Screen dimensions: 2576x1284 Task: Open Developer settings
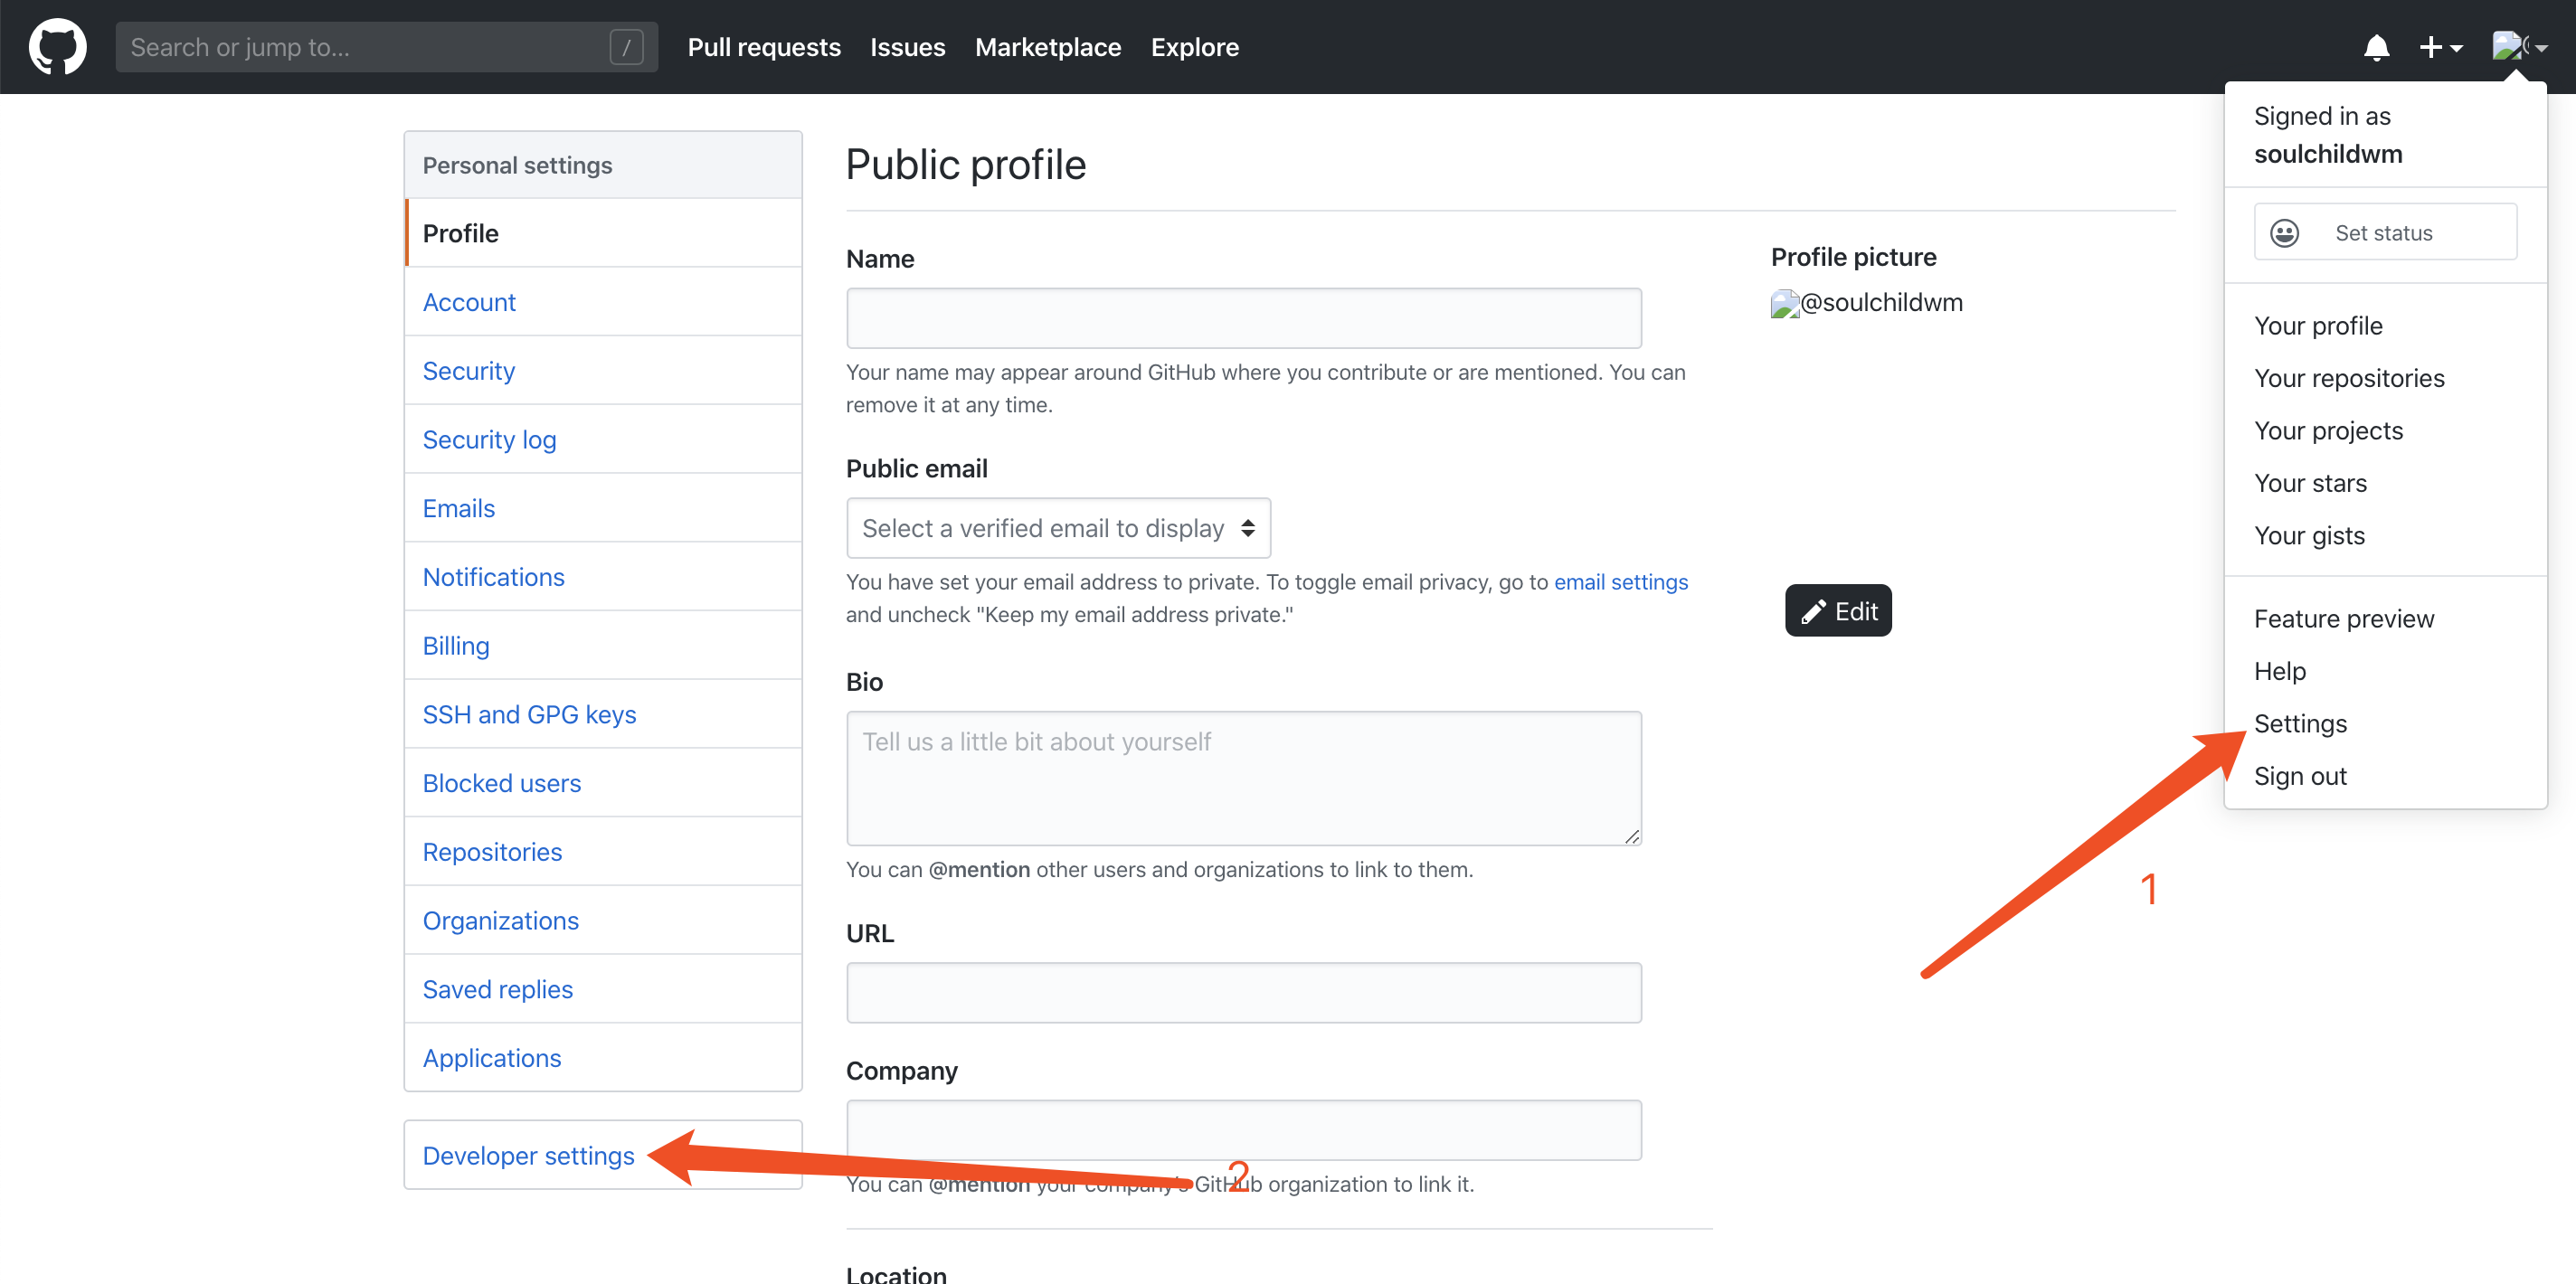[603, 1155]
